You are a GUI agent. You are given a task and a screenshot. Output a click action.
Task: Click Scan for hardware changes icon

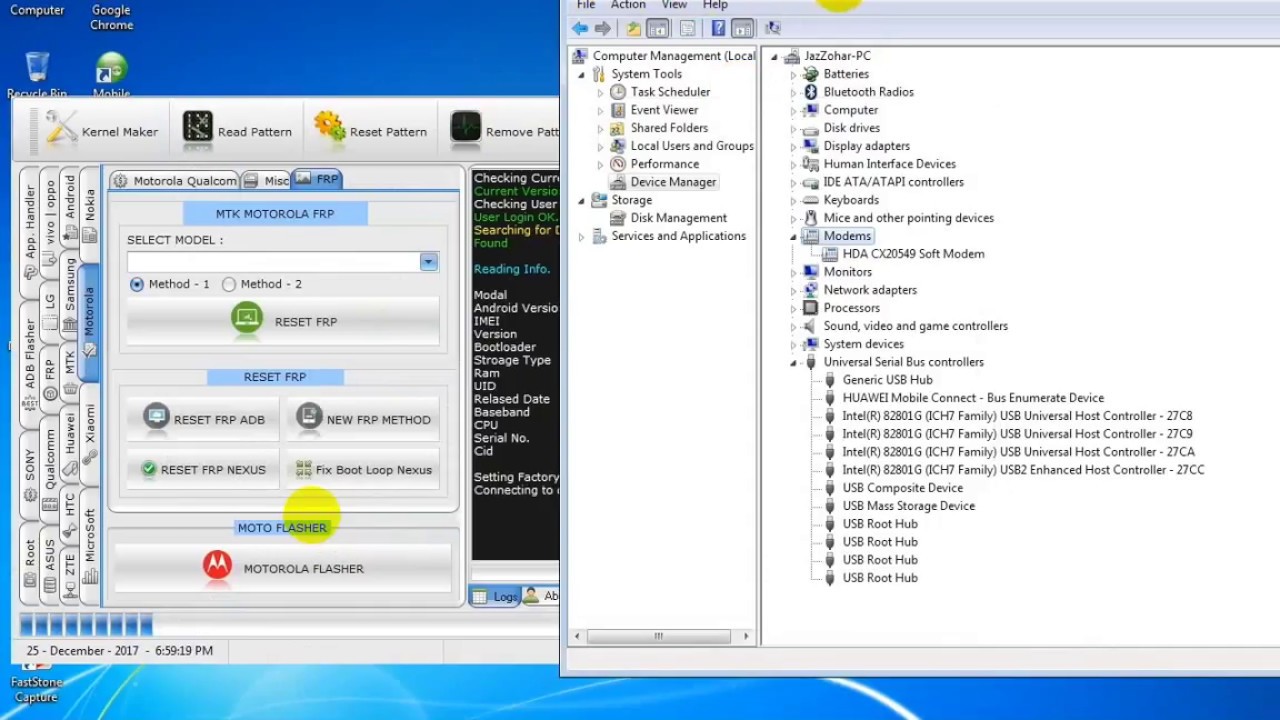pyautogui.click(x=772, y=28)
